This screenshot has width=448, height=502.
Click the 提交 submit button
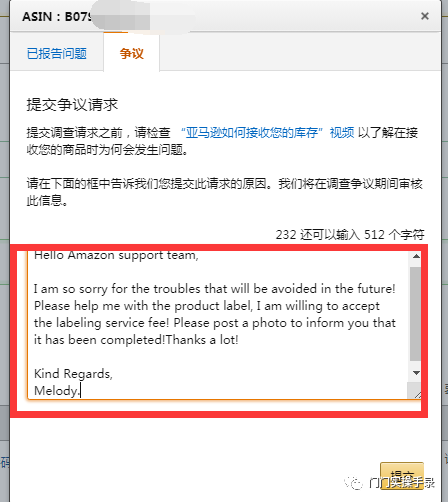pos(402,476)
